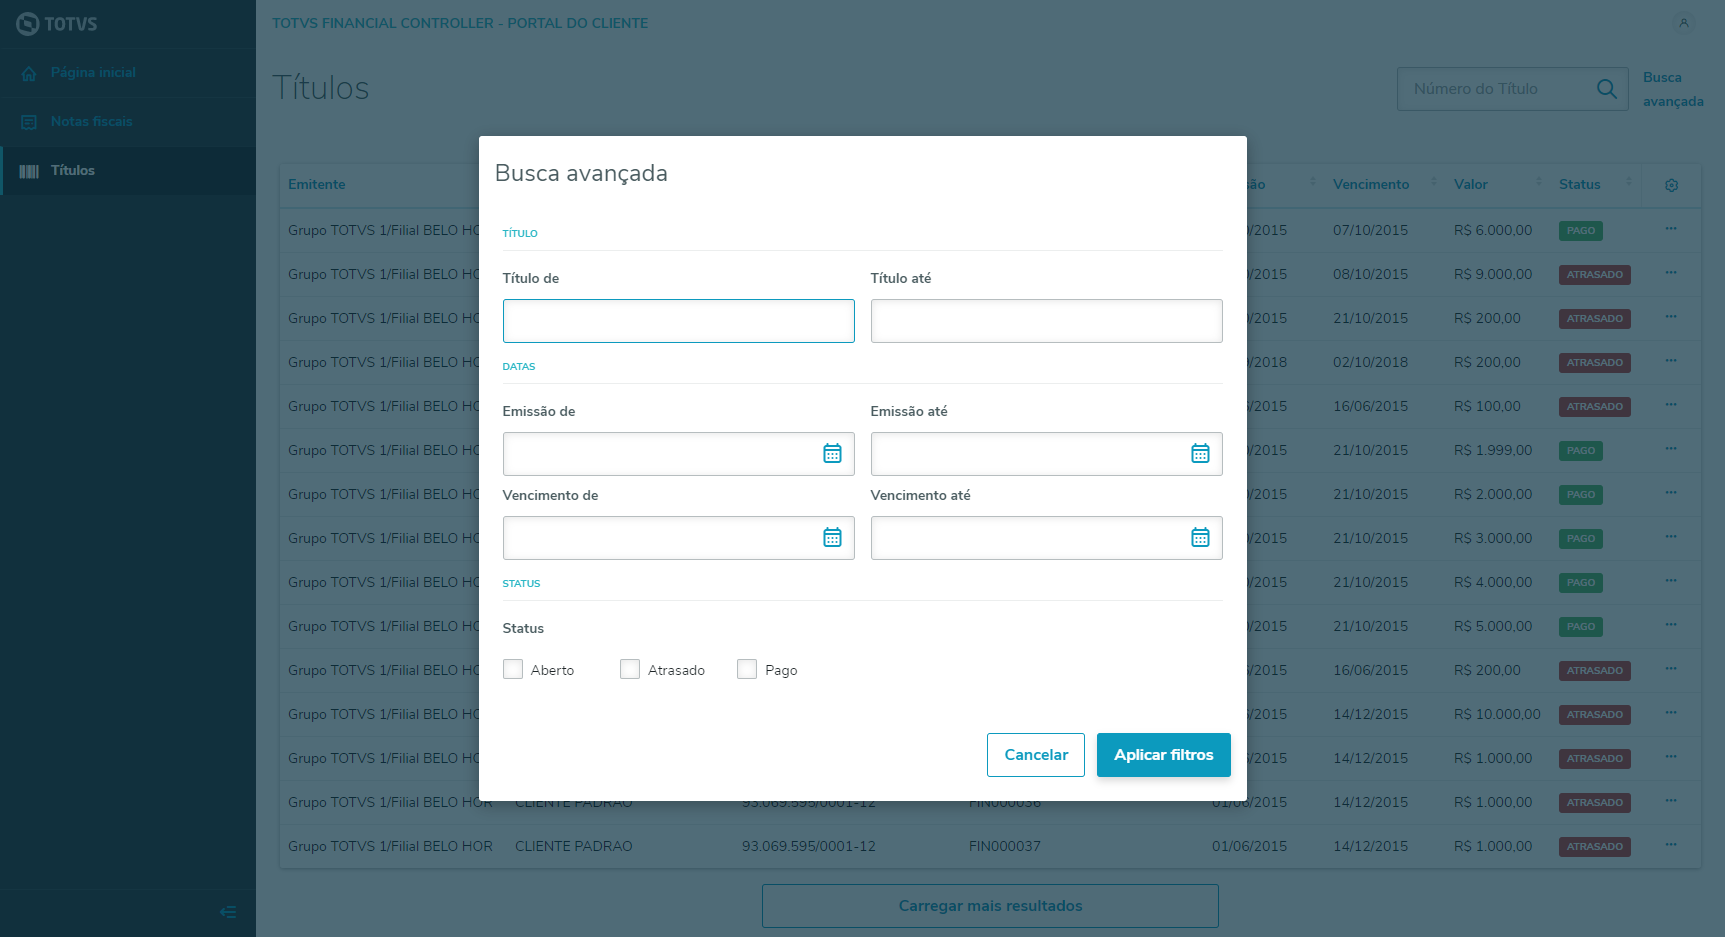
Task: Click the invoice icon beside Notas fiscais
Action: coord(29,122)
